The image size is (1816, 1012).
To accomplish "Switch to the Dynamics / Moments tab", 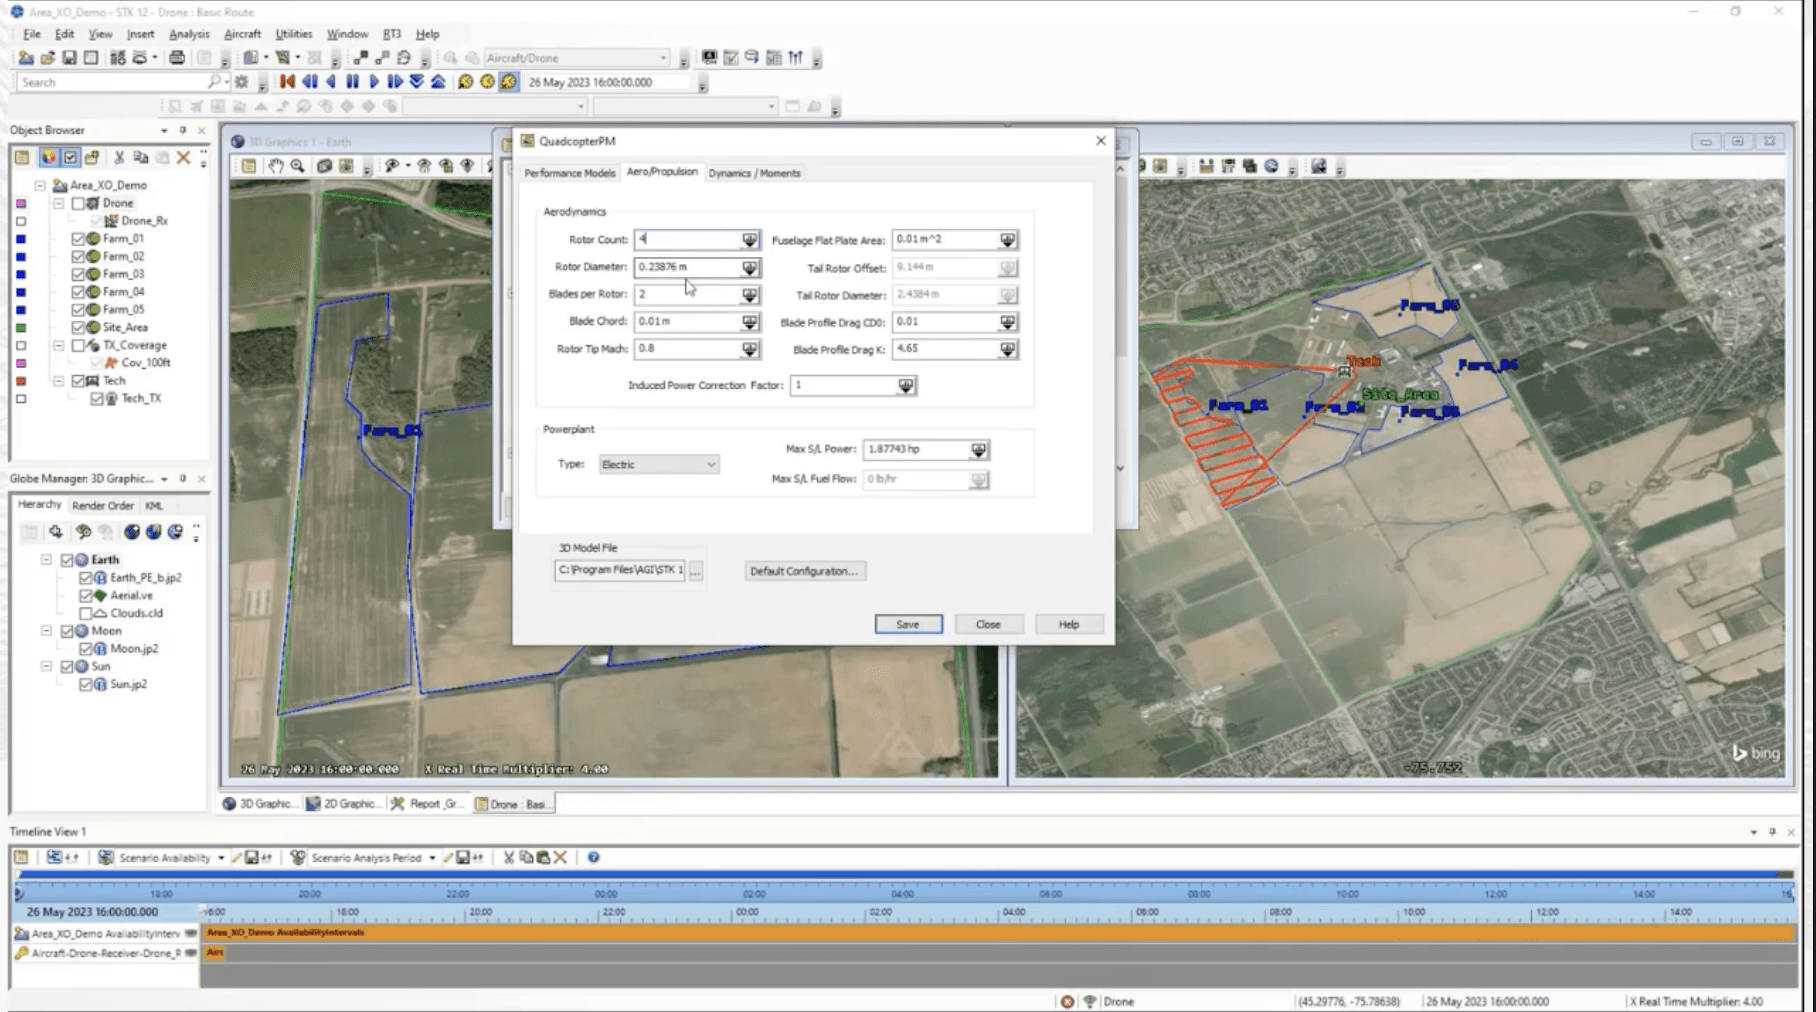I will [755, 172].
